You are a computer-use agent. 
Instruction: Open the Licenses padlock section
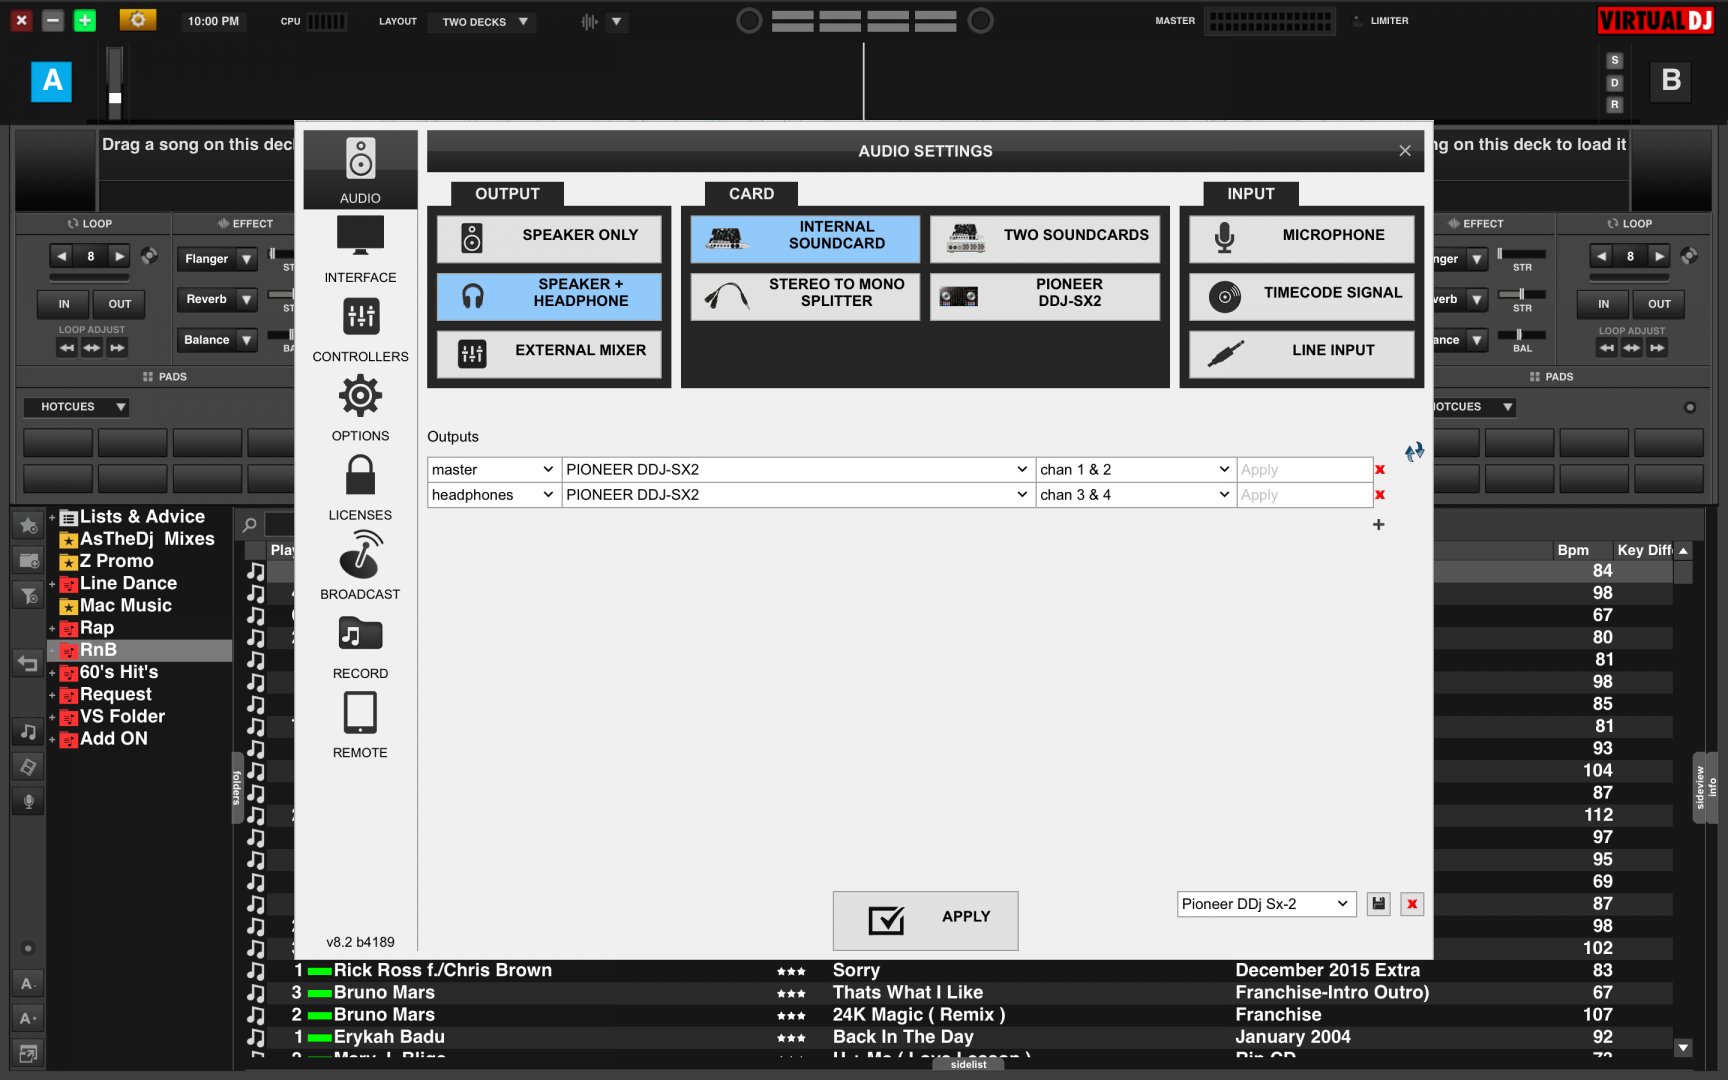coord(360,487)
